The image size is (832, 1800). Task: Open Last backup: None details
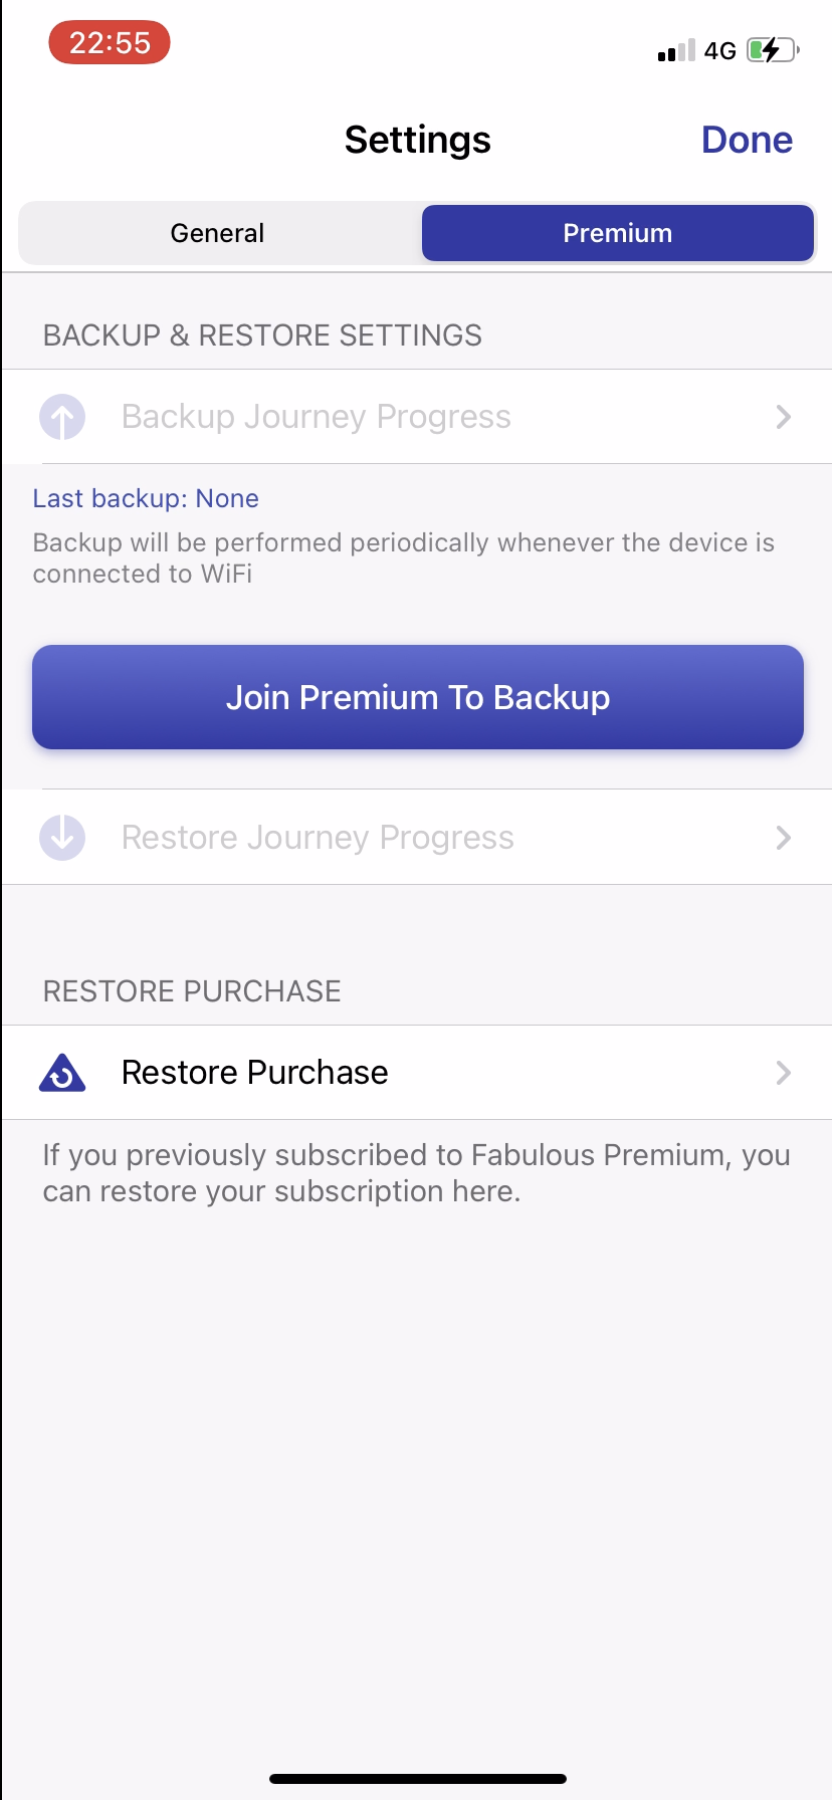pos(146,498)
